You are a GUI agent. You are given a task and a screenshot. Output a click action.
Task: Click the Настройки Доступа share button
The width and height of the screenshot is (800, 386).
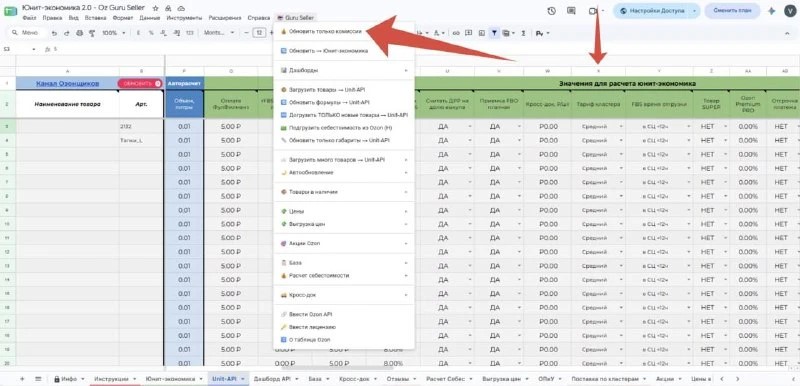652,11
